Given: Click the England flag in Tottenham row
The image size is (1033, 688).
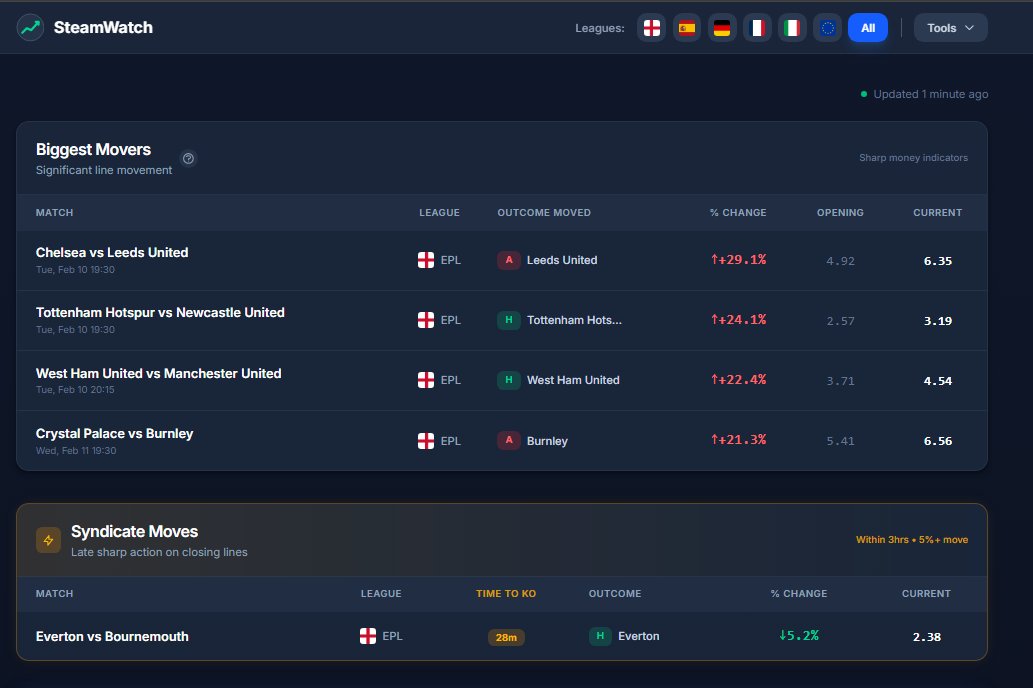Looking at the screenshot, I should [x=426, y=320].
